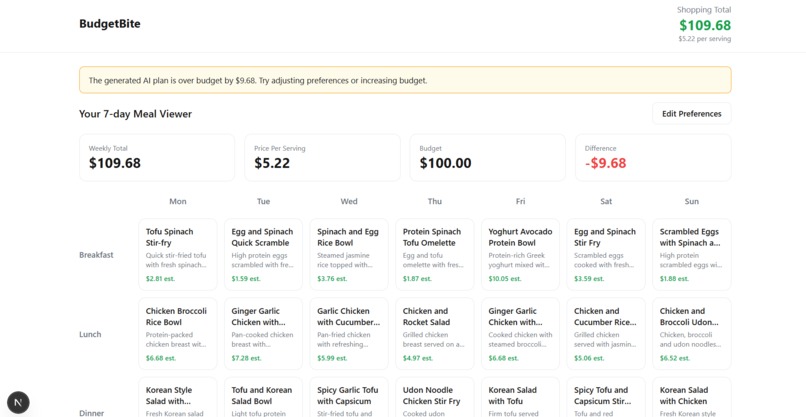
Task: Click '$5.22 per serving' header text
Action: point(704,39)
